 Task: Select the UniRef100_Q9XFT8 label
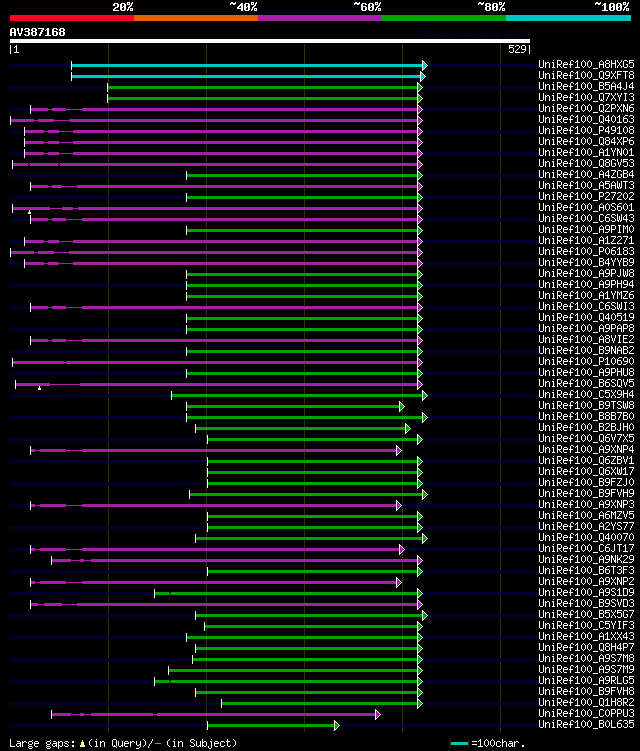pos(586,75)
